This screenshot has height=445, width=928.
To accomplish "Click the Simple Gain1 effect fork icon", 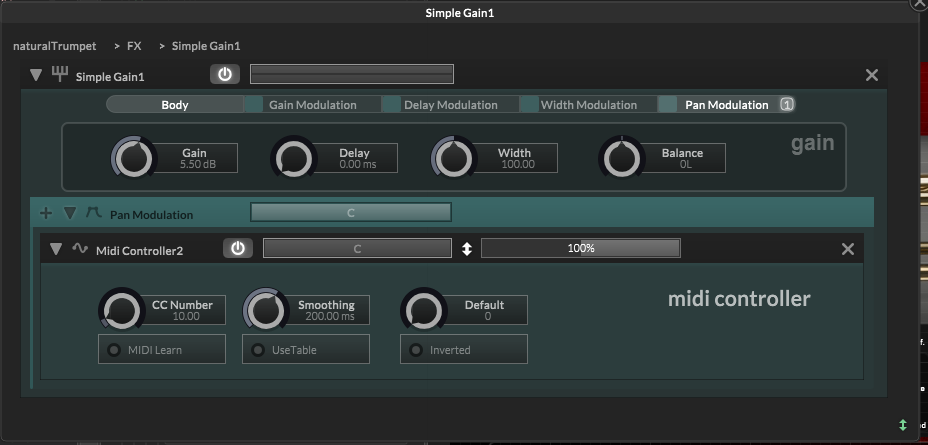I will 60,75.
